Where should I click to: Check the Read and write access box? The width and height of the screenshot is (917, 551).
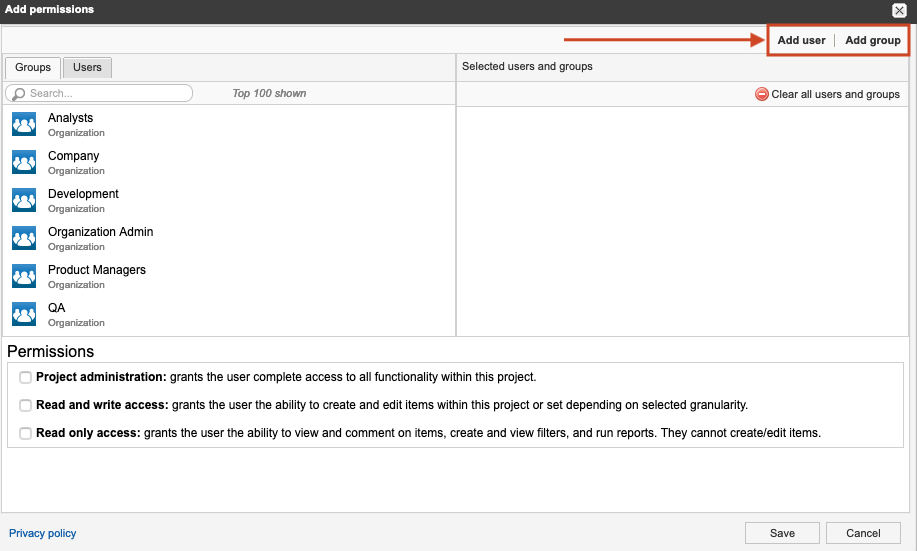26,405
